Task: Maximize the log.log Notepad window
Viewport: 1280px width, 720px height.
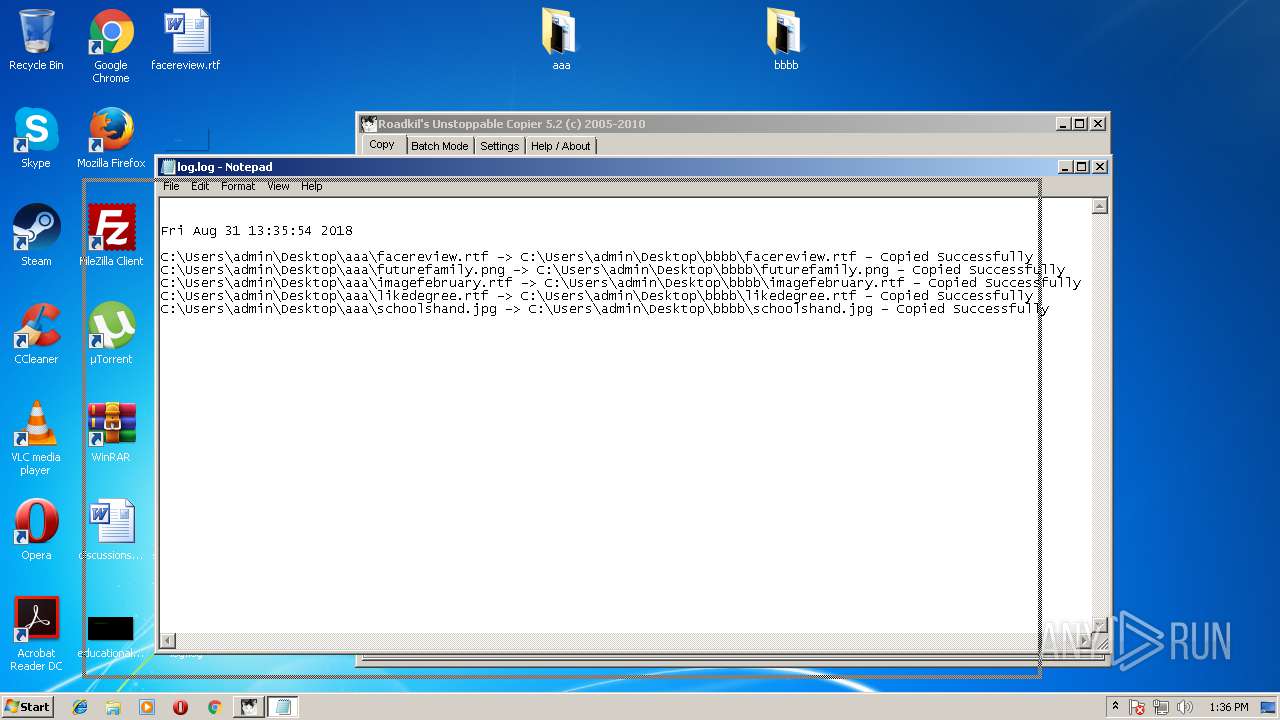Action: pos(1082,167)
